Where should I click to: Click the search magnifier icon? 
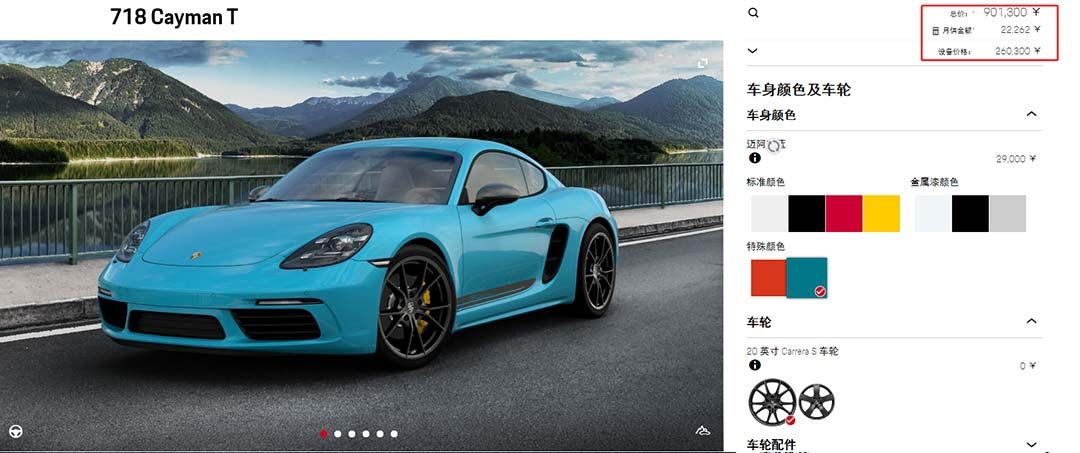(x=753, y=12)
